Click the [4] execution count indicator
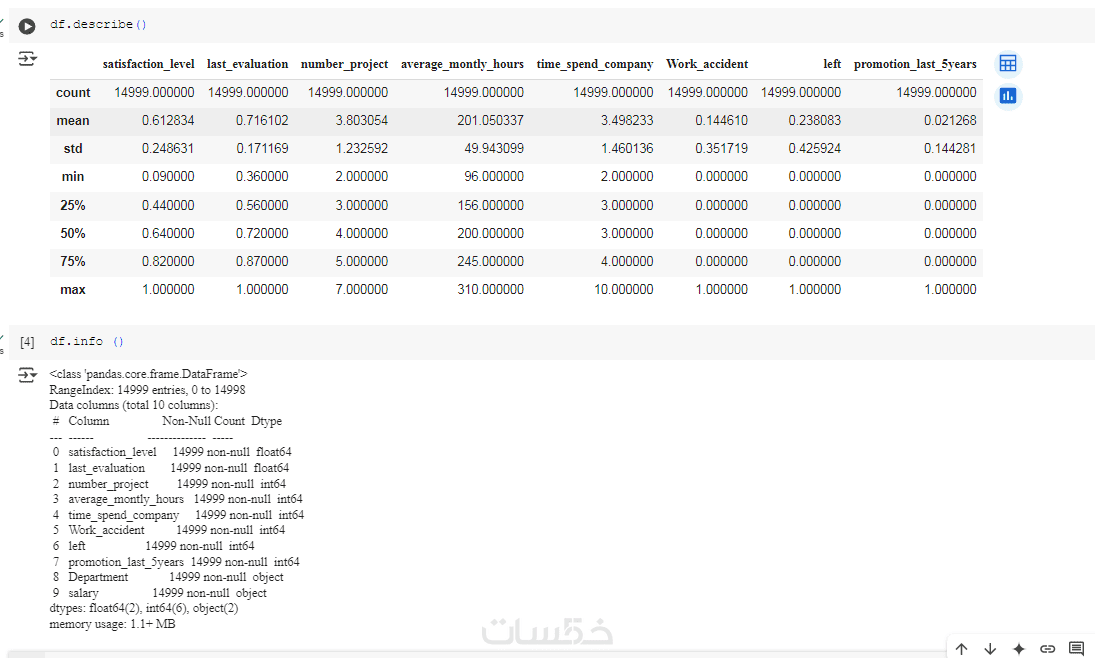The width and height of the screenshot is (1095, 658). [x=27, y=342]
